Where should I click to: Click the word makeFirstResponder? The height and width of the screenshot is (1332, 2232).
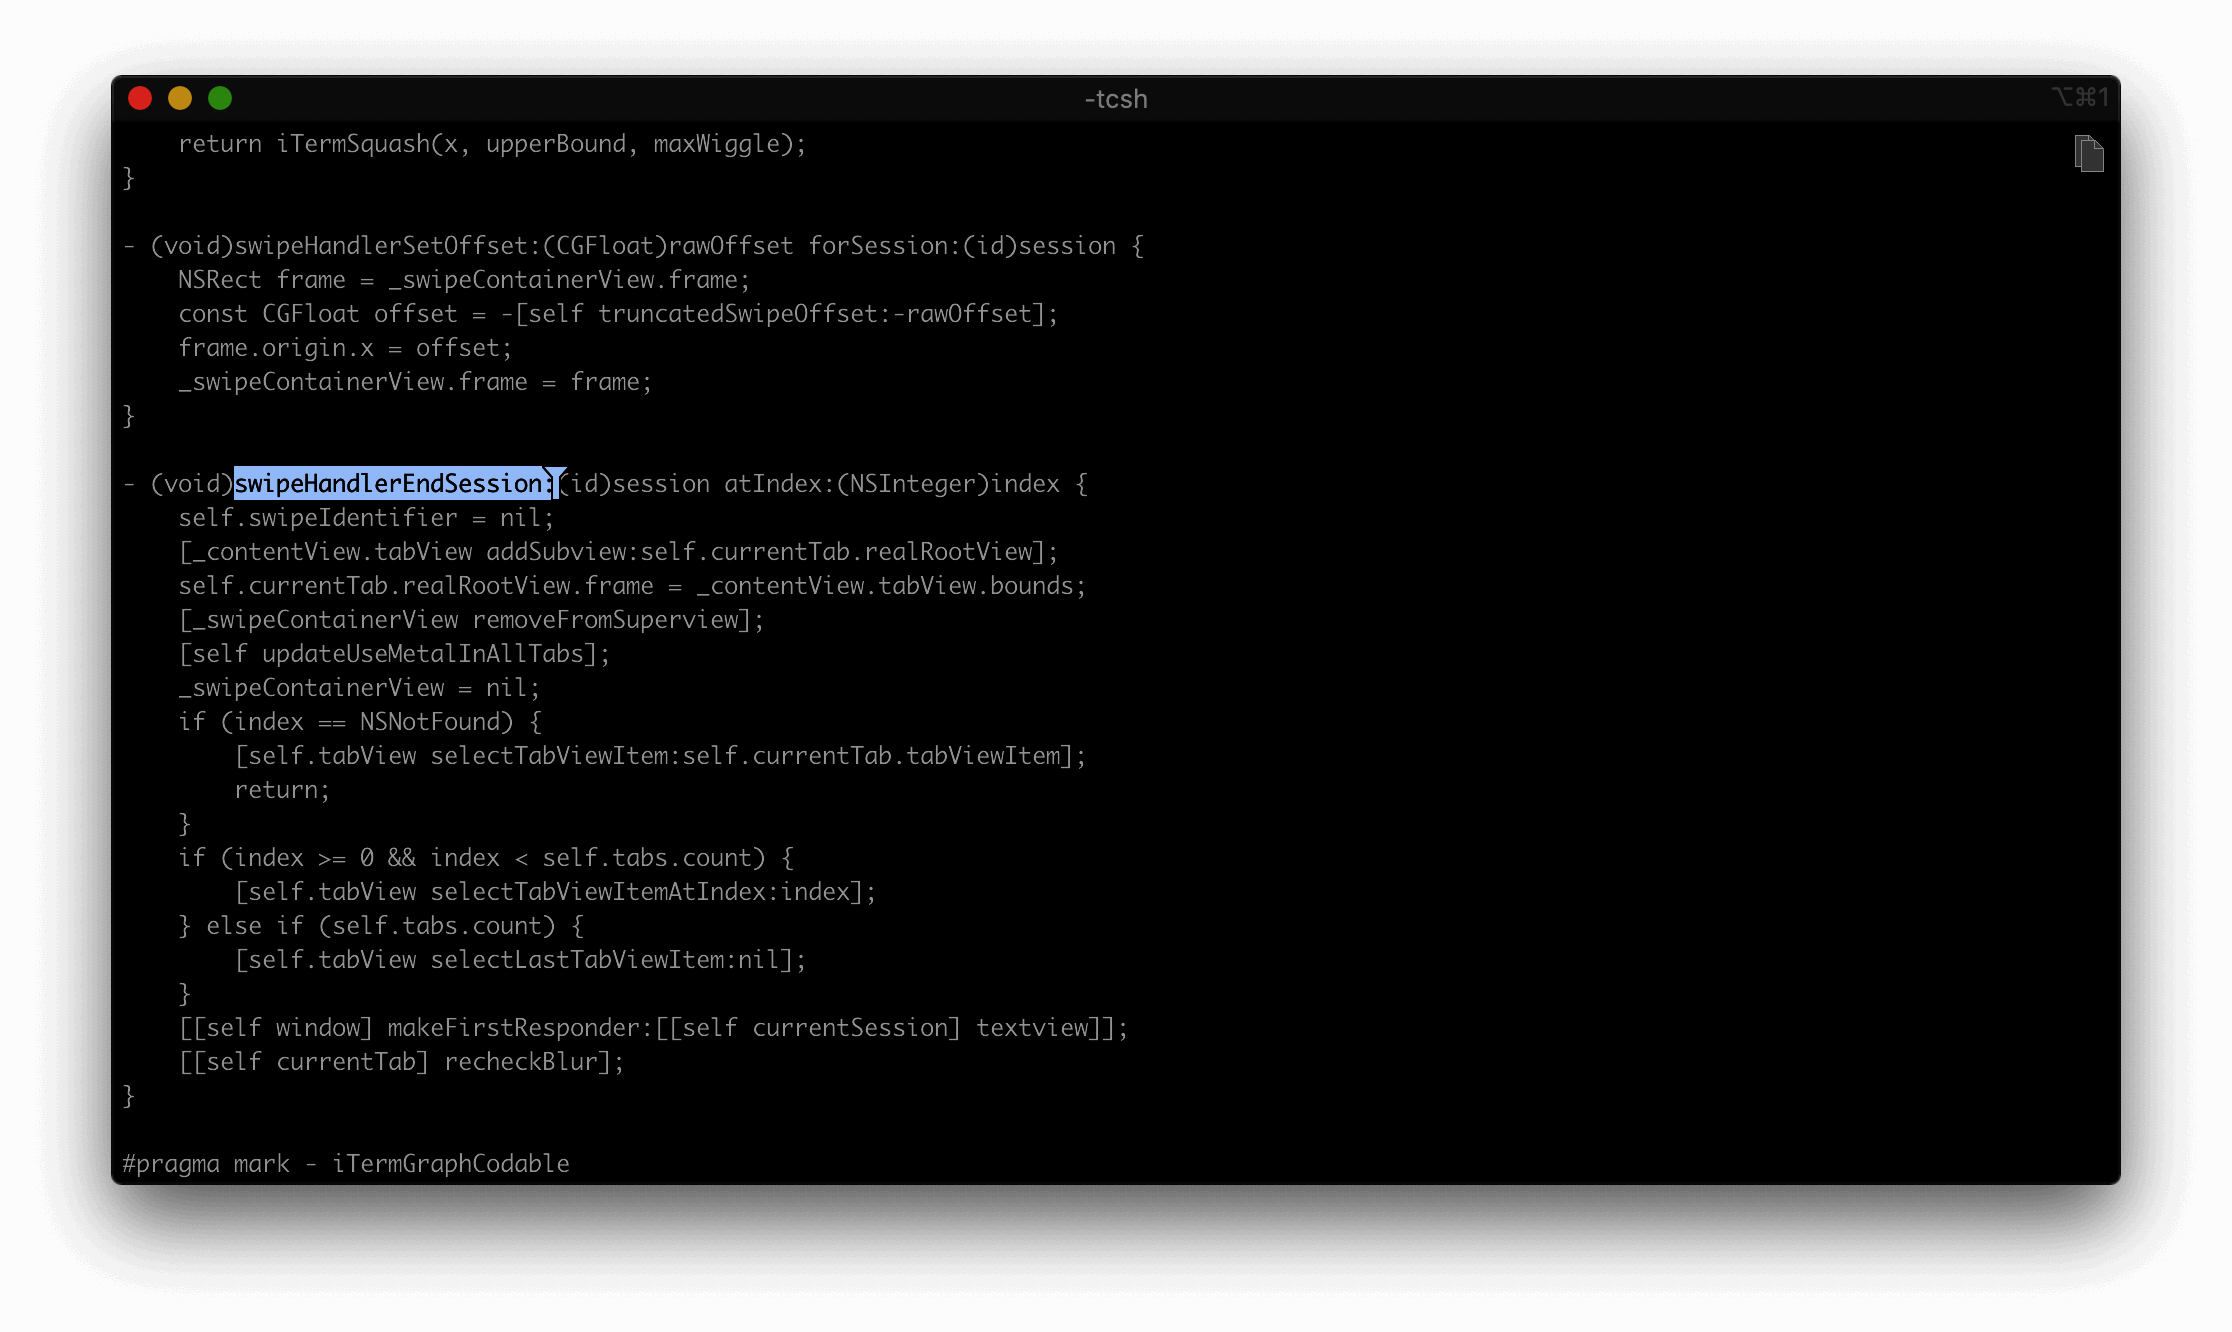click(513, 1028)
